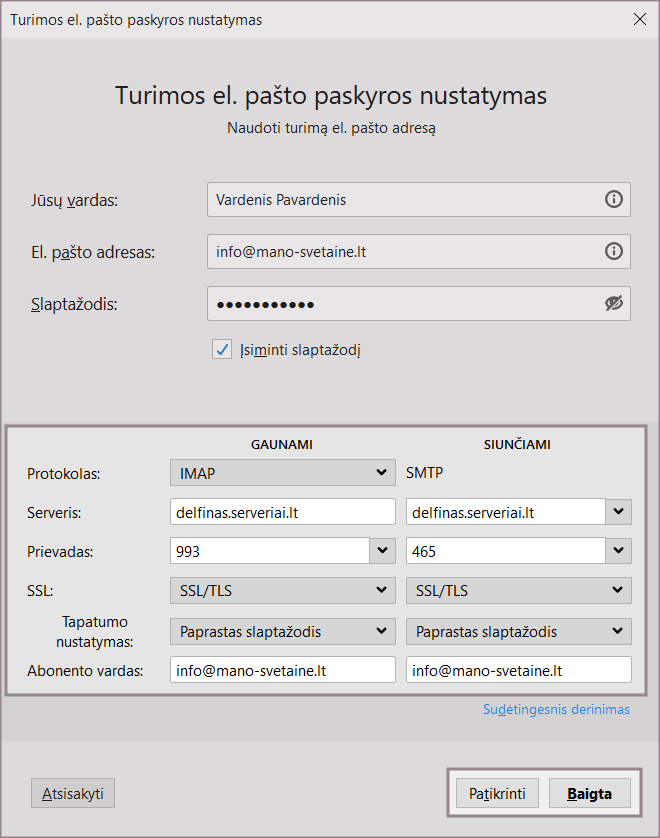The width and height of the screenshot is (660, 838).
Task: Click the outgoing Abonento vardas field
Action: [x=518, y=670]
